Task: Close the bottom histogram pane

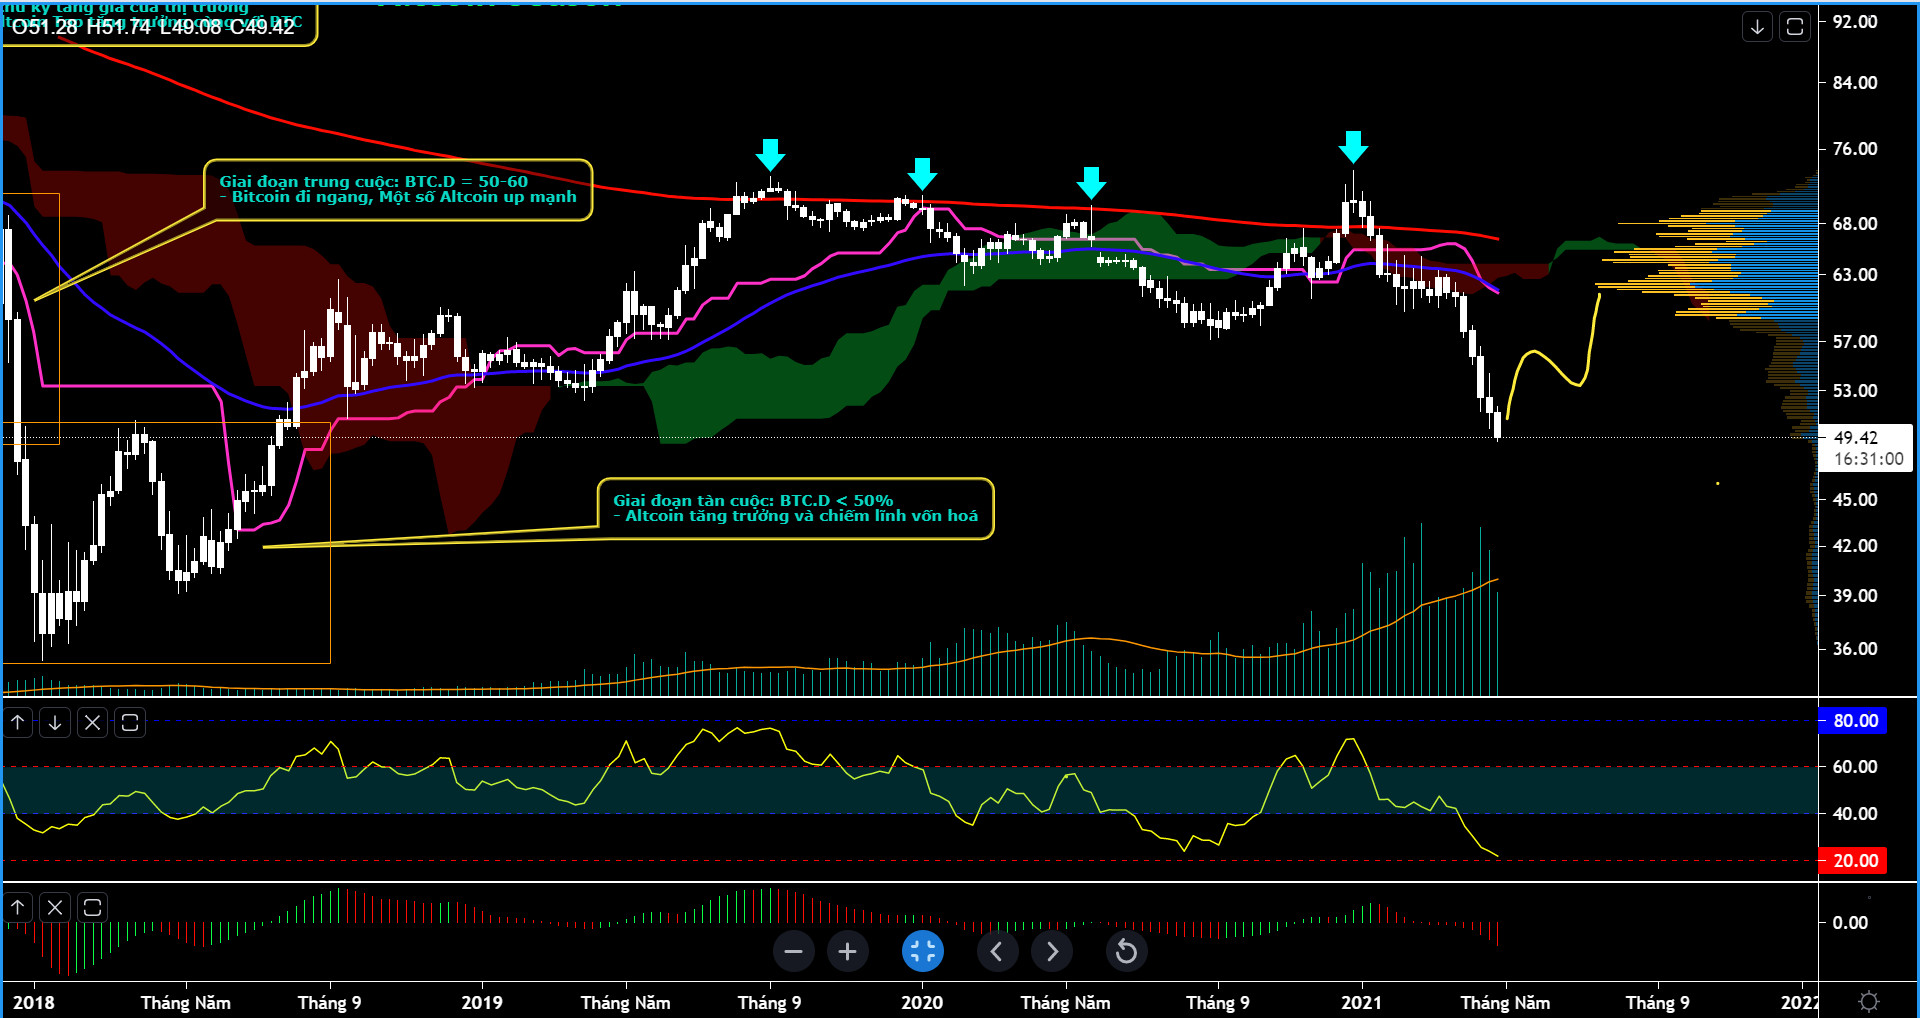Action: click(x=55, y=907)
